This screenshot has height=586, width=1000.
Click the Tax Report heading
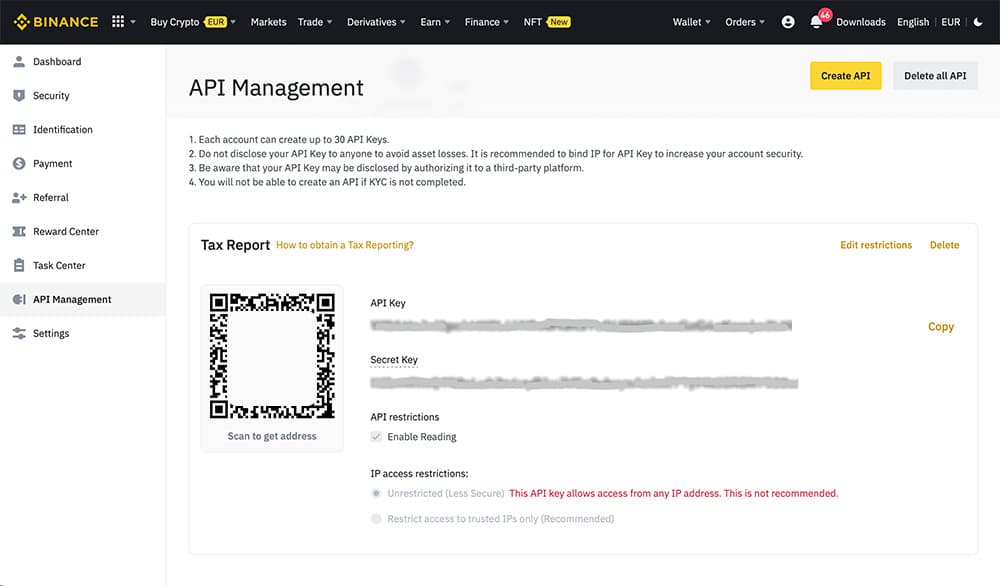(x=235, y=245)
